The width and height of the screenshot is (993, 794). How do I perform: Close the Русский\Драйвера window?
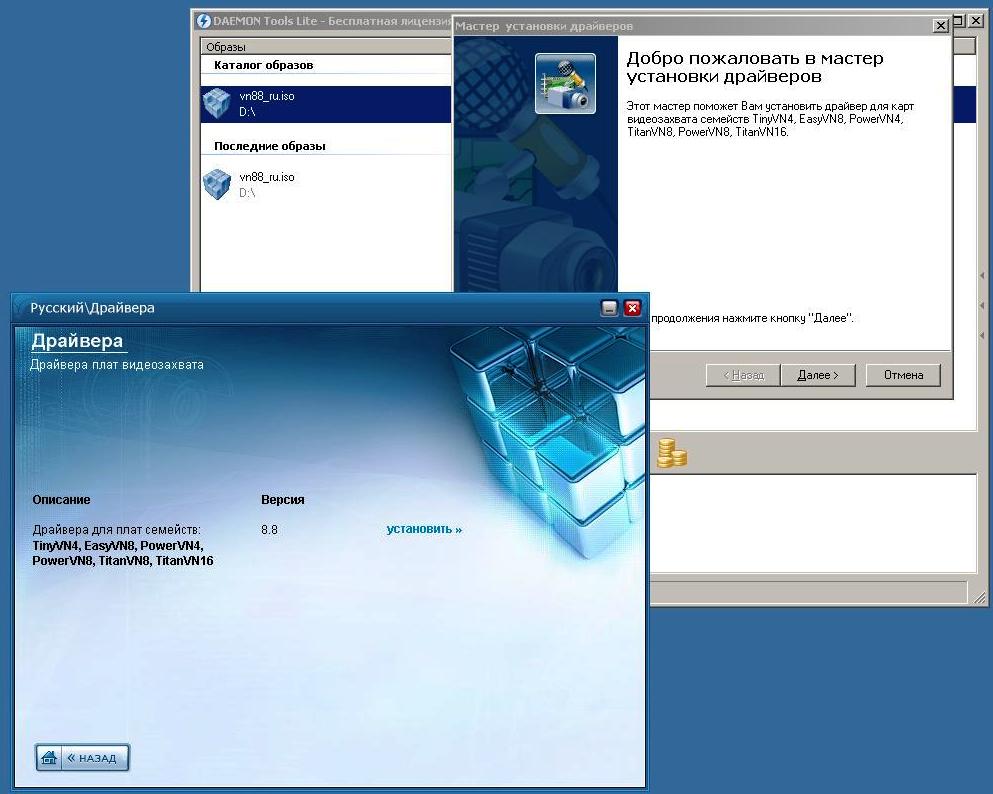(x=631, y=308)
